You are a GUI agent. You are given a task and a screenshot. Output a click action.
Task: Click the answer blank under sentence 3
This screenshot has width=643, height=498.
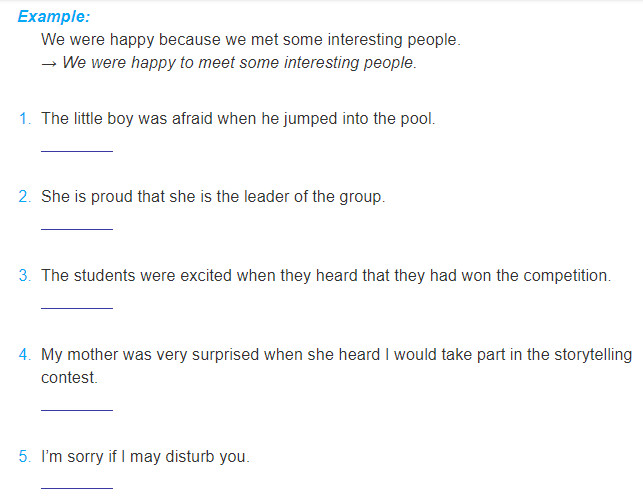(77, 308)
